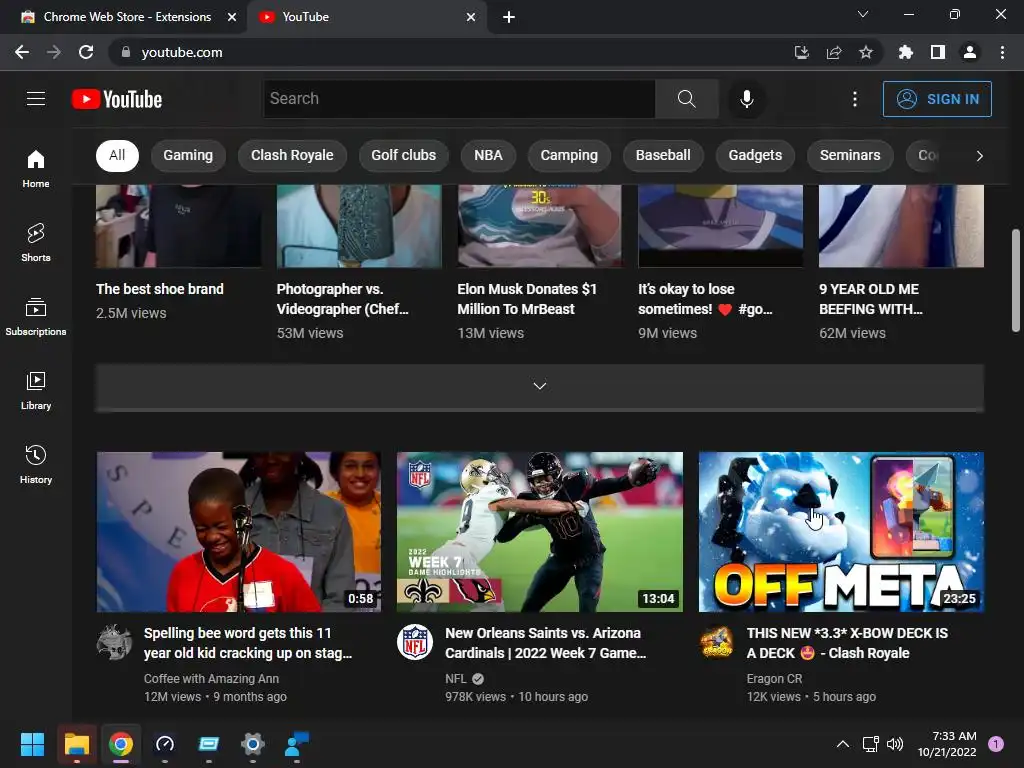Click browser back arrow
This screenshot has width=1024, height=768.
tap(22, 52)
